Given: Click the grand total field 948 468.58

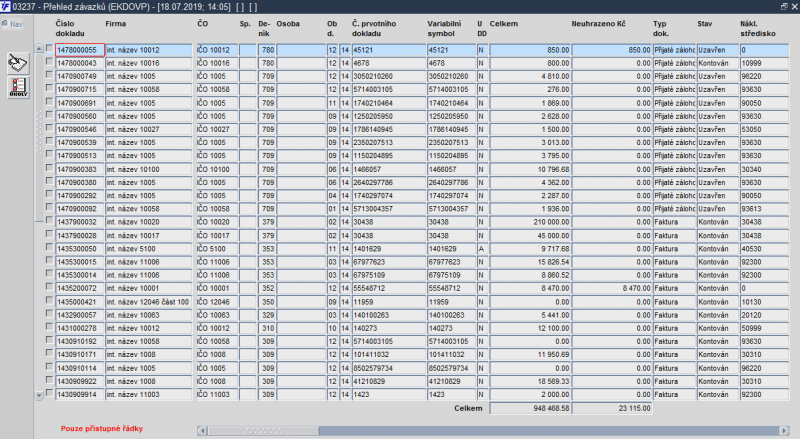Looking at the screenshot, I should (530, 408).
